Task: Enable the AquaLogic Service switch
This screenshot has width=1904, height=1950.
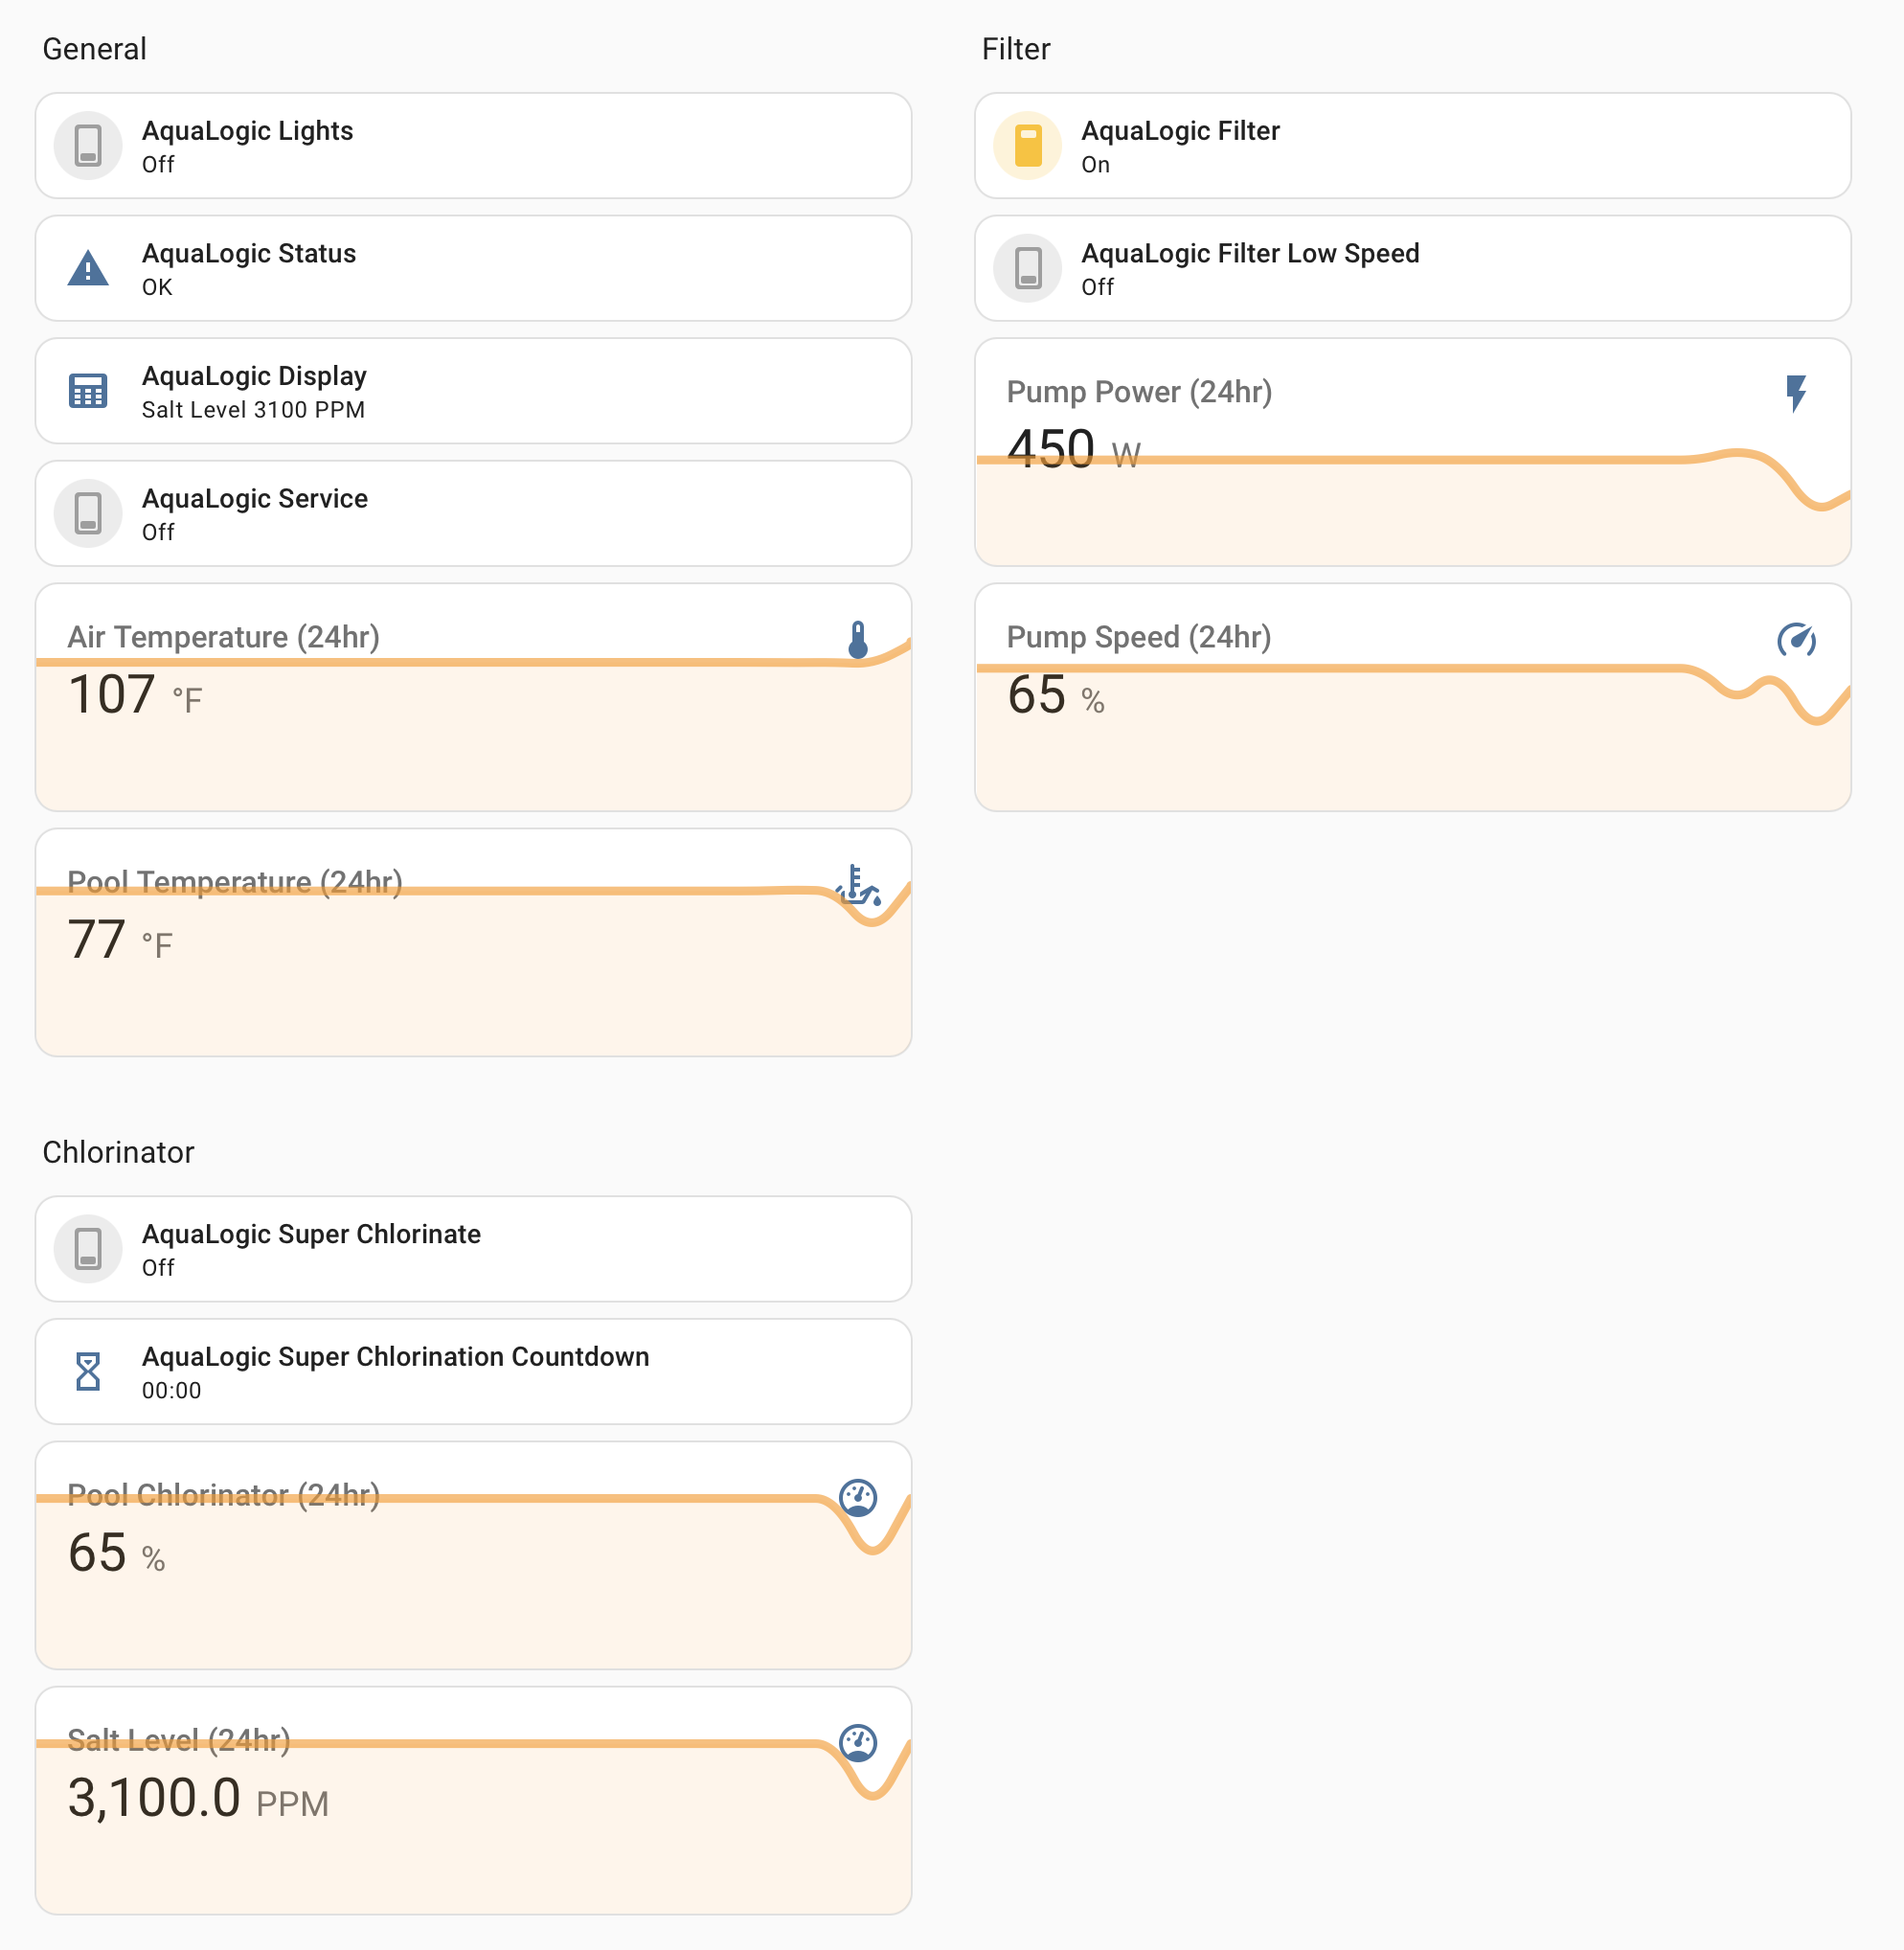Action: point(88,513)
